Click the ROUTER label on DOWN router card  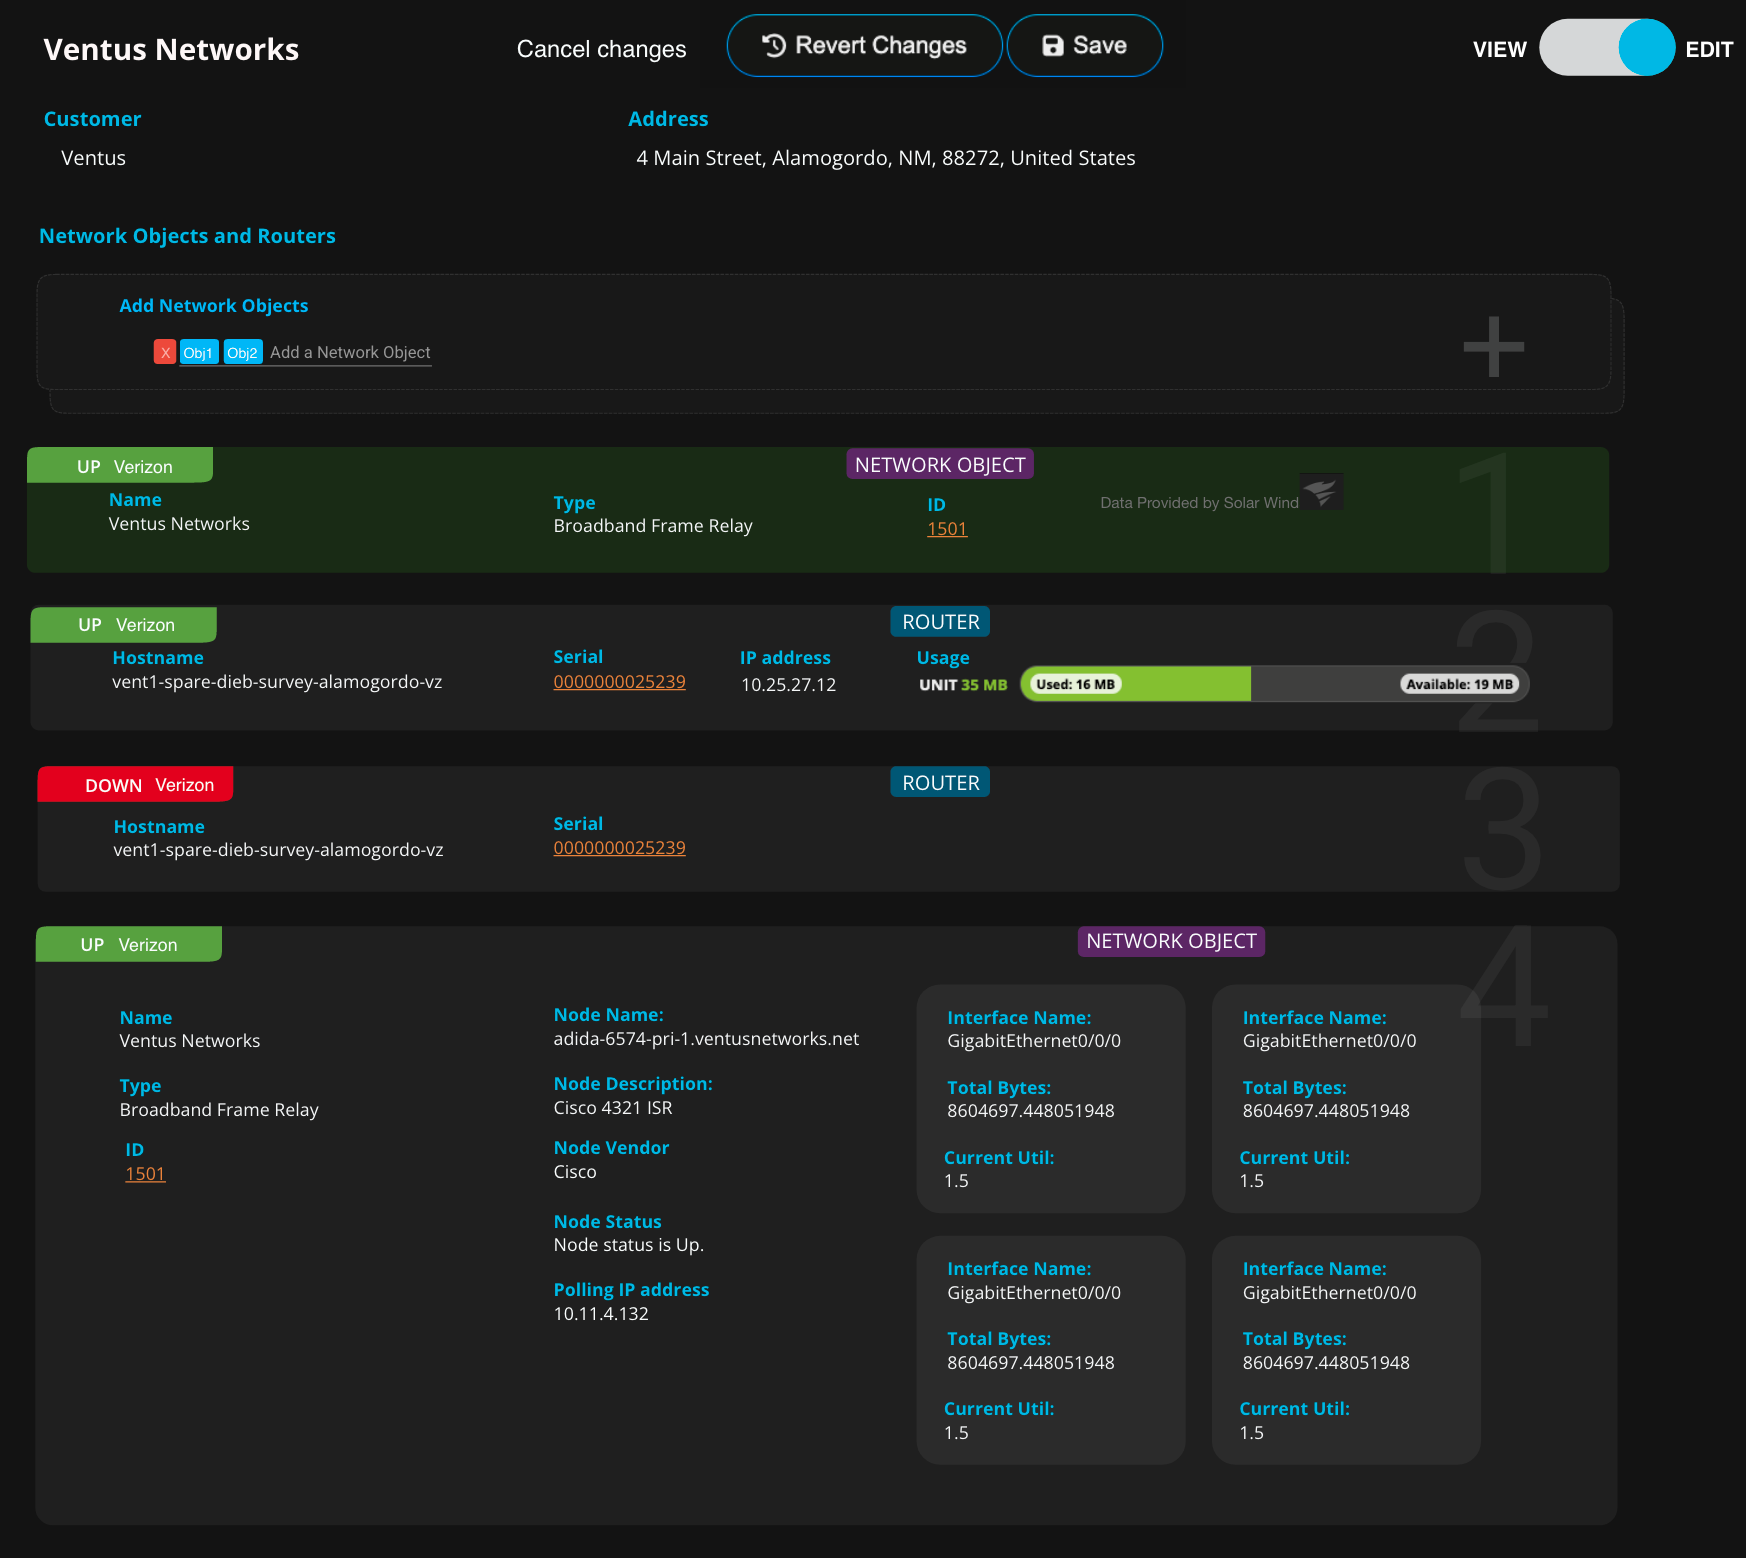coord(940,783)
